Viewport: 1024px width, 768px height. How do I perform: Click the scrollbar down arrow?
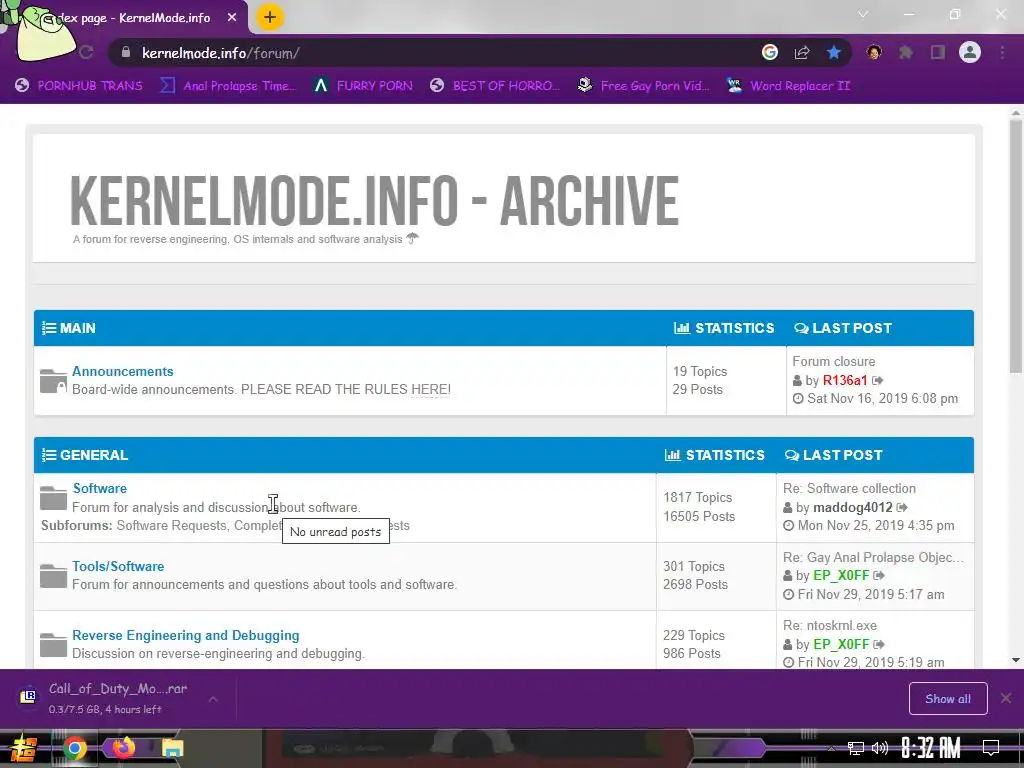[1016, 660]
